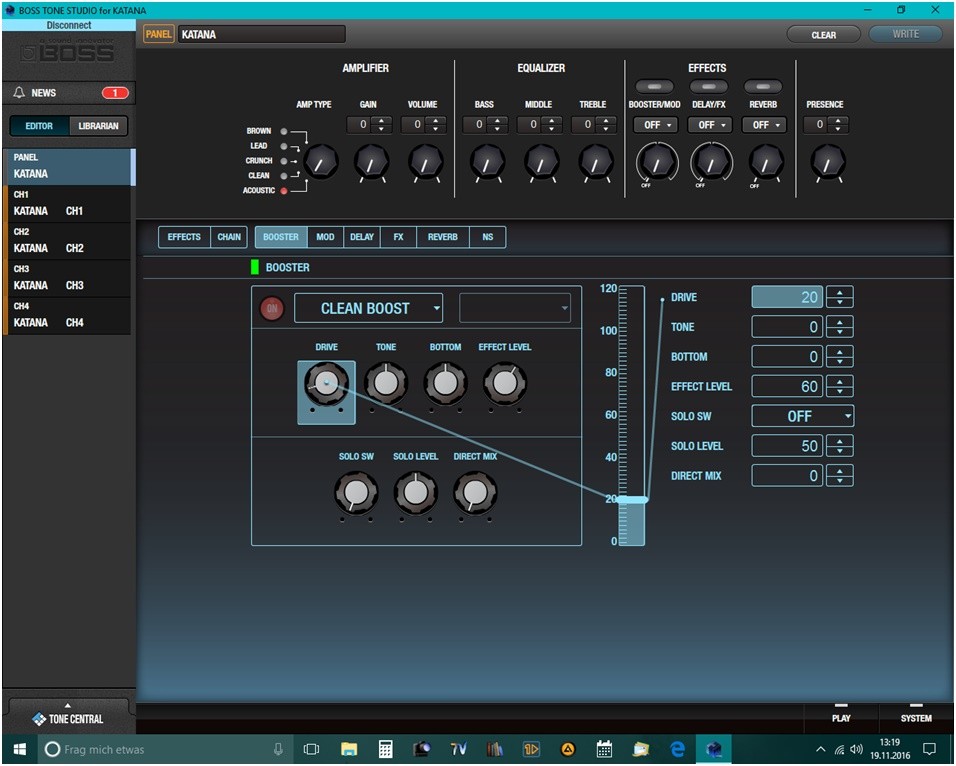The width and height of the screenshot is (956, 766).
Task: Open Tone Central panel
Action: [x=68, y=718]
